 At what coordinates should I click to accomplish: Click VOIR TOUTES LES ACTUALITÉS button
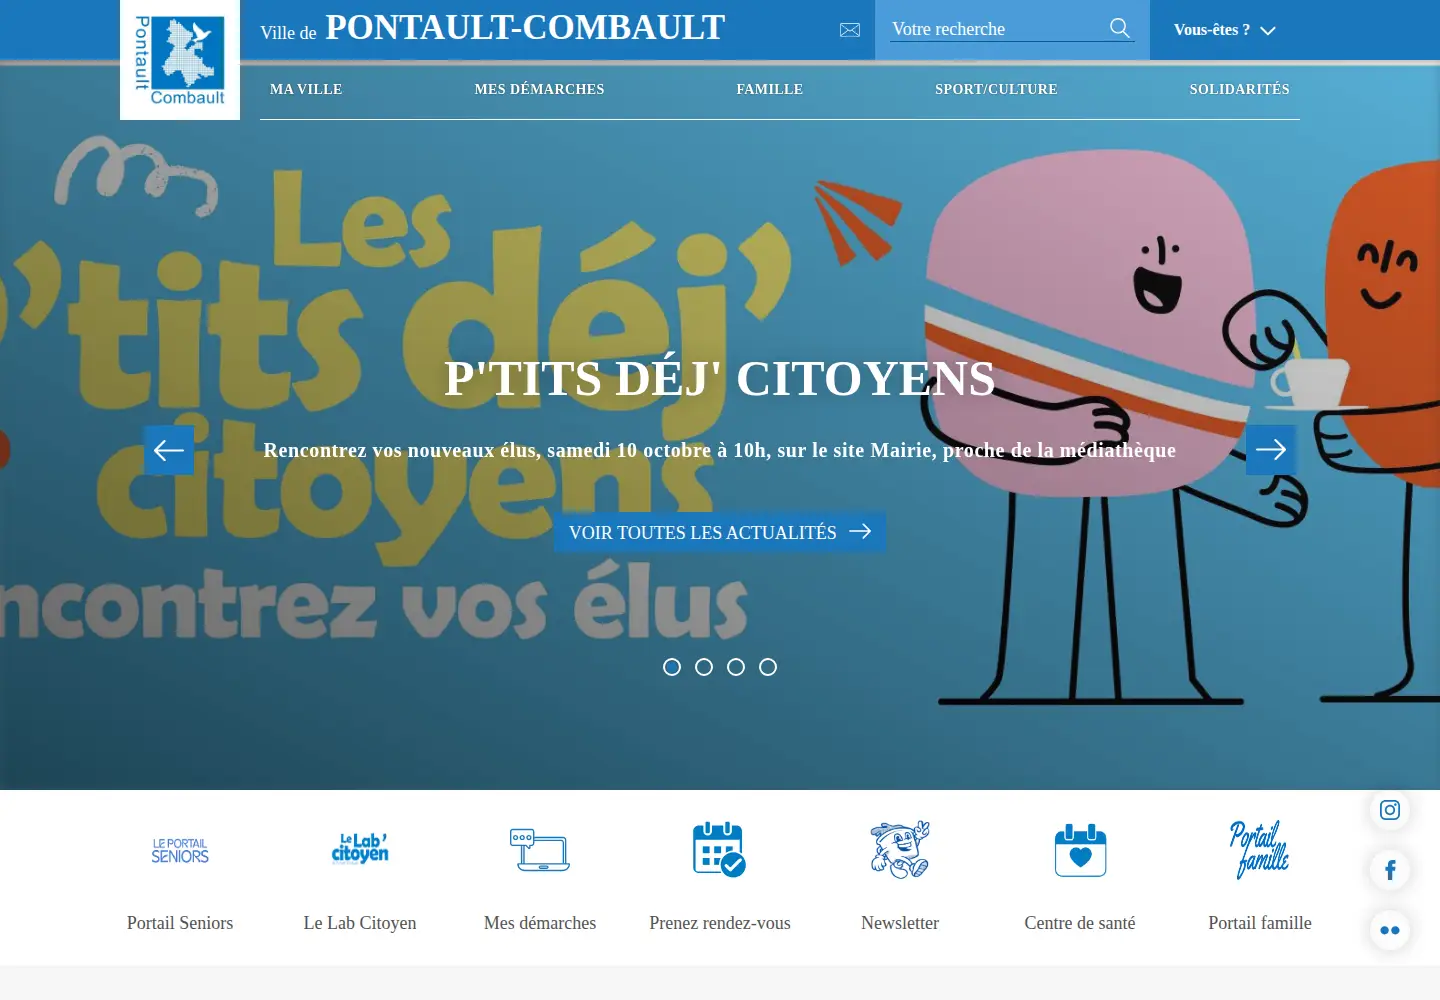coord(720,532)
